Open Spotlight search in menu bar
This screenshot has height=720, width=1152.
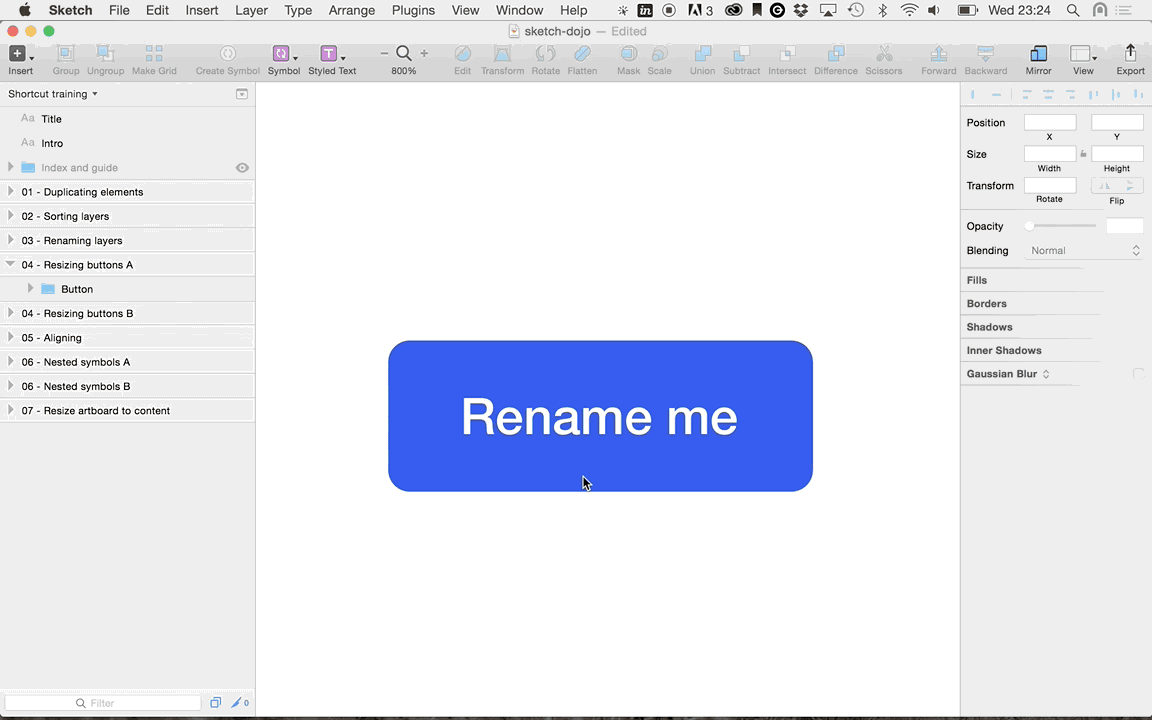1073,10
